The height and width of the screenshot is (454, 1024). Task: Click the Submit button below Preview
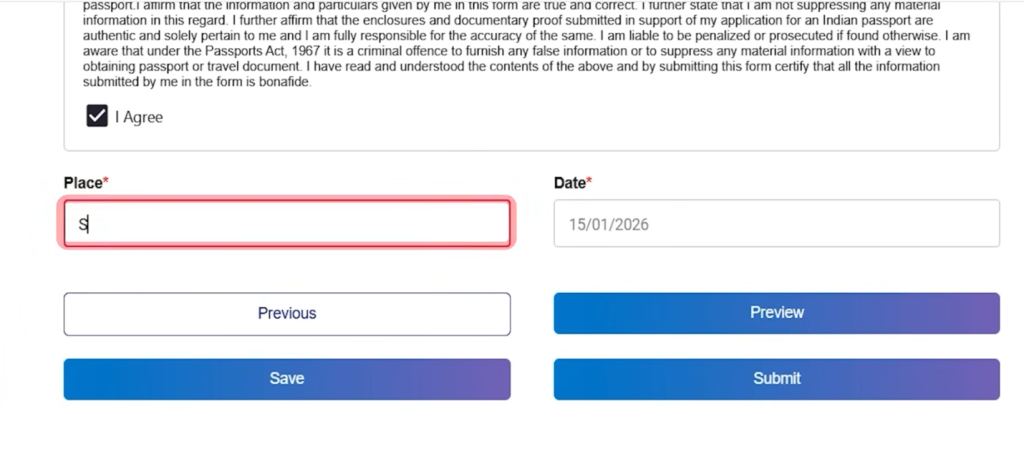(x=776, y=379)
